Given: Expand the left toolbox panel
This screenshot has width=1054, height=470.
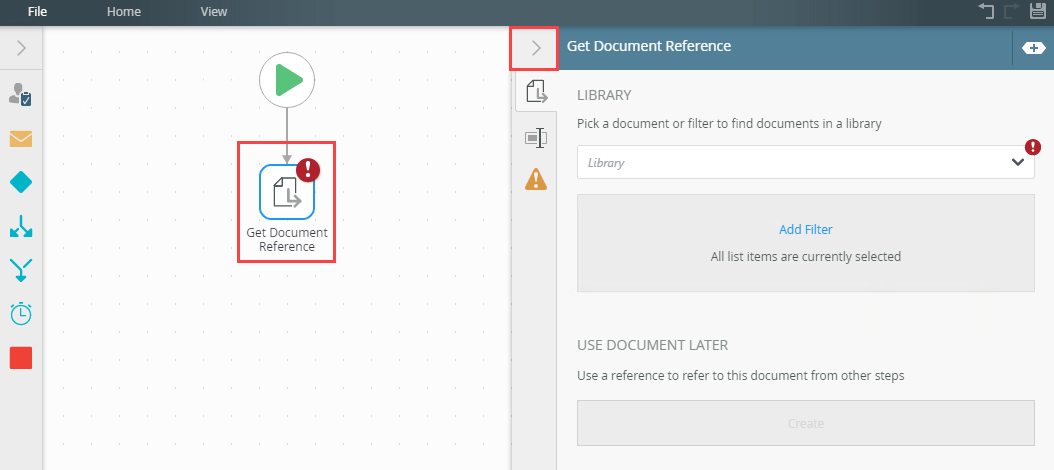Looking at the screenshot, I should pyautogui.click(x=22, y=47).
